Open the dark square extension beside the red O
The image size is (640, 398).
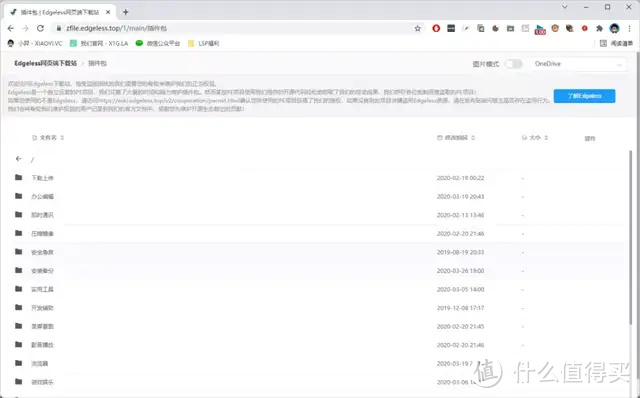click(x=451, y=28)
